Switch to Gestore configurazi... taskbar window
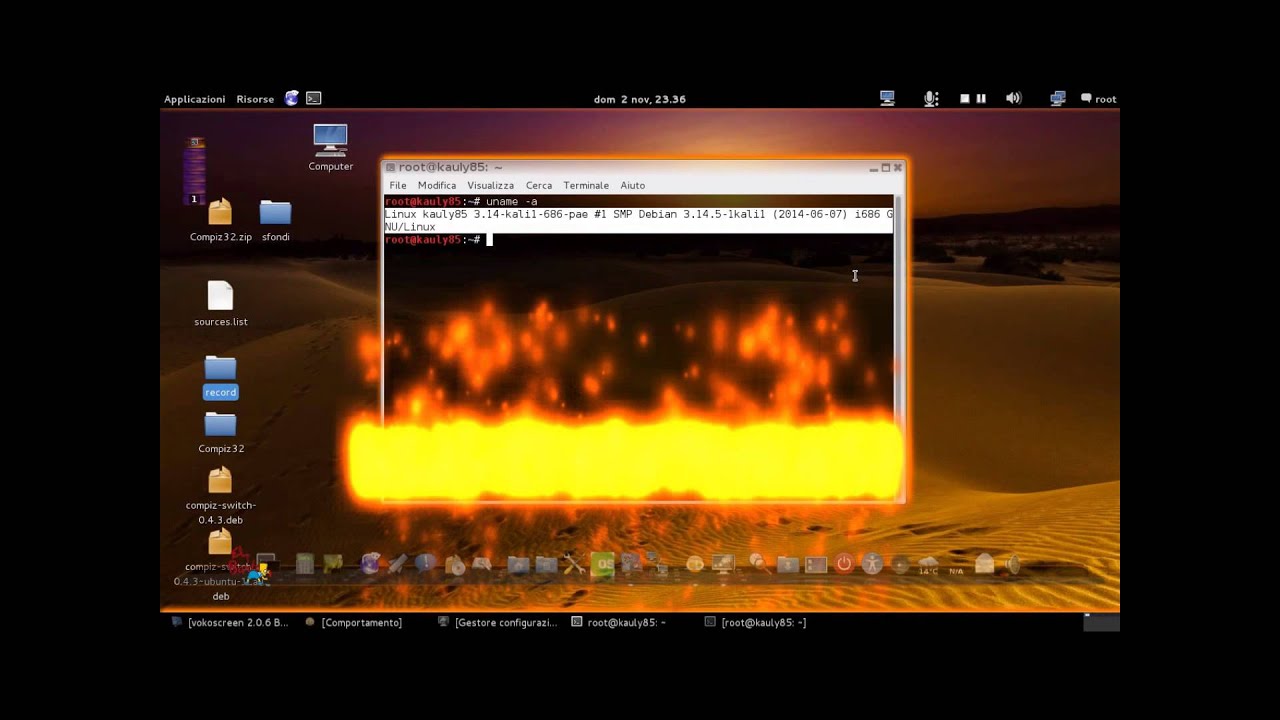The width and height of the screenshot is (1280, 720). click(x=497, y=622)
